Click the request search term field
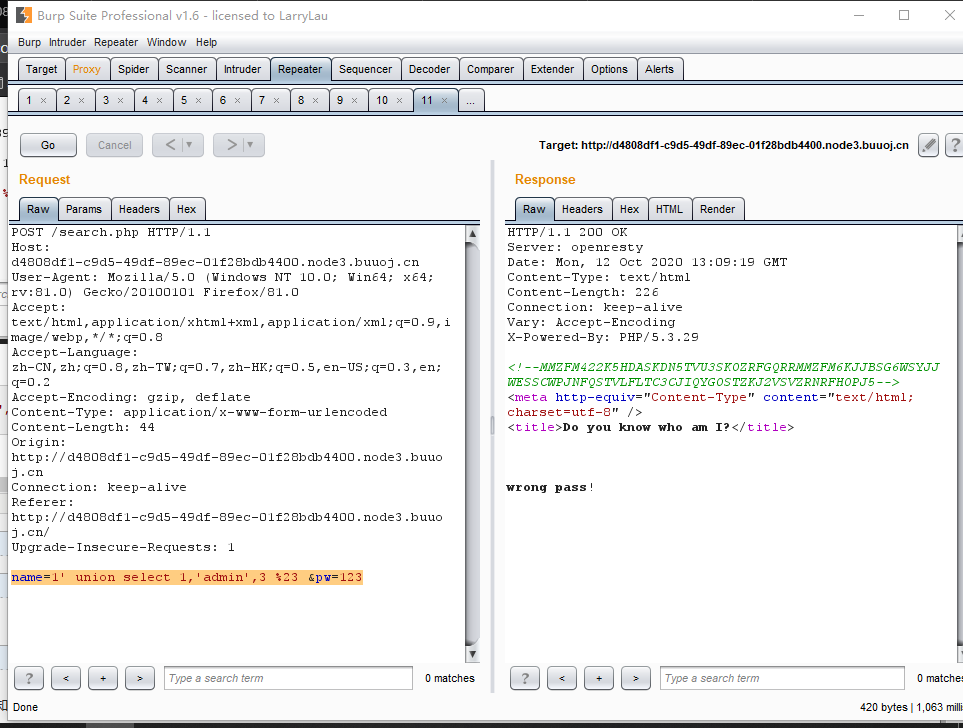Screen dimensions: 963x728 point(288,678)
